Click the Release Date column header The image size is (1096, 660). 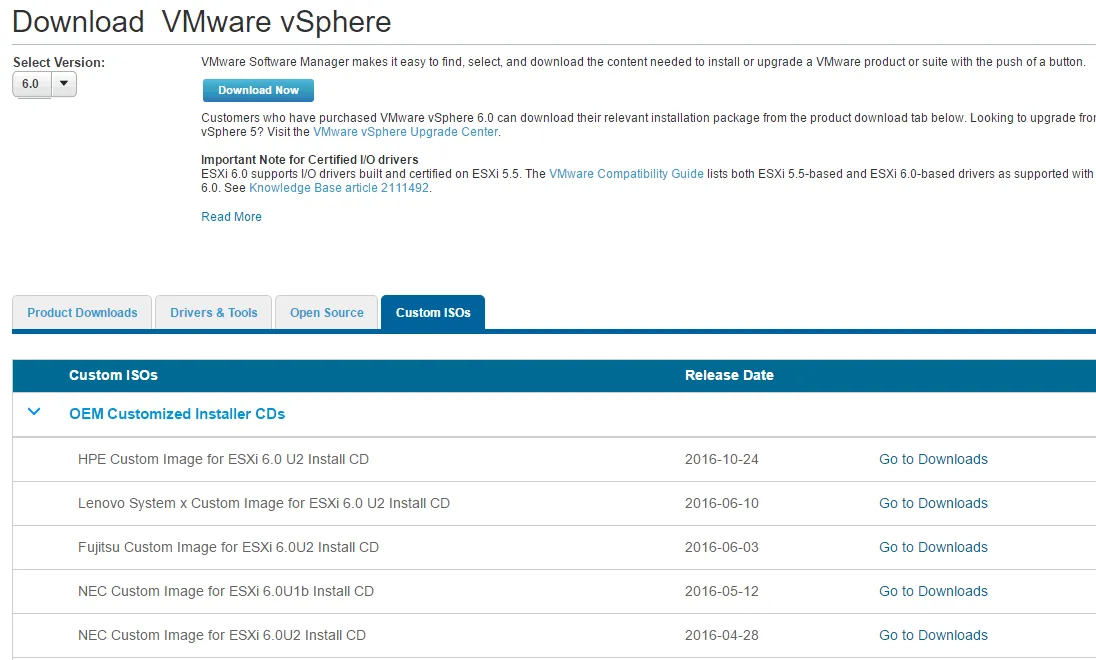point(729,376)
